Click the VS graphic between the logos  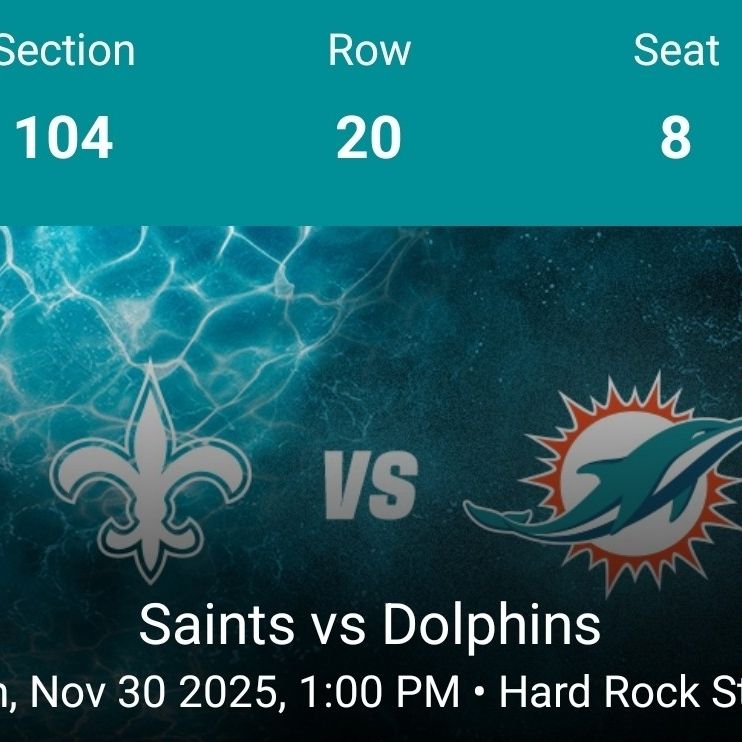[371, 485]
